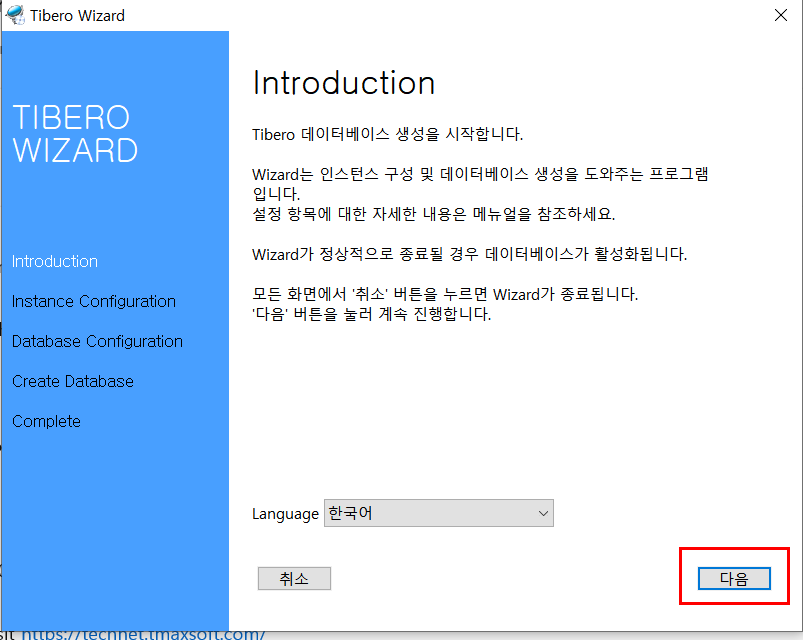This screenshot has height=640, width=803.
Task: Click the text 'Tibero 데이터베이스 생성을 시작합니다.'
Action: (388, 134)
